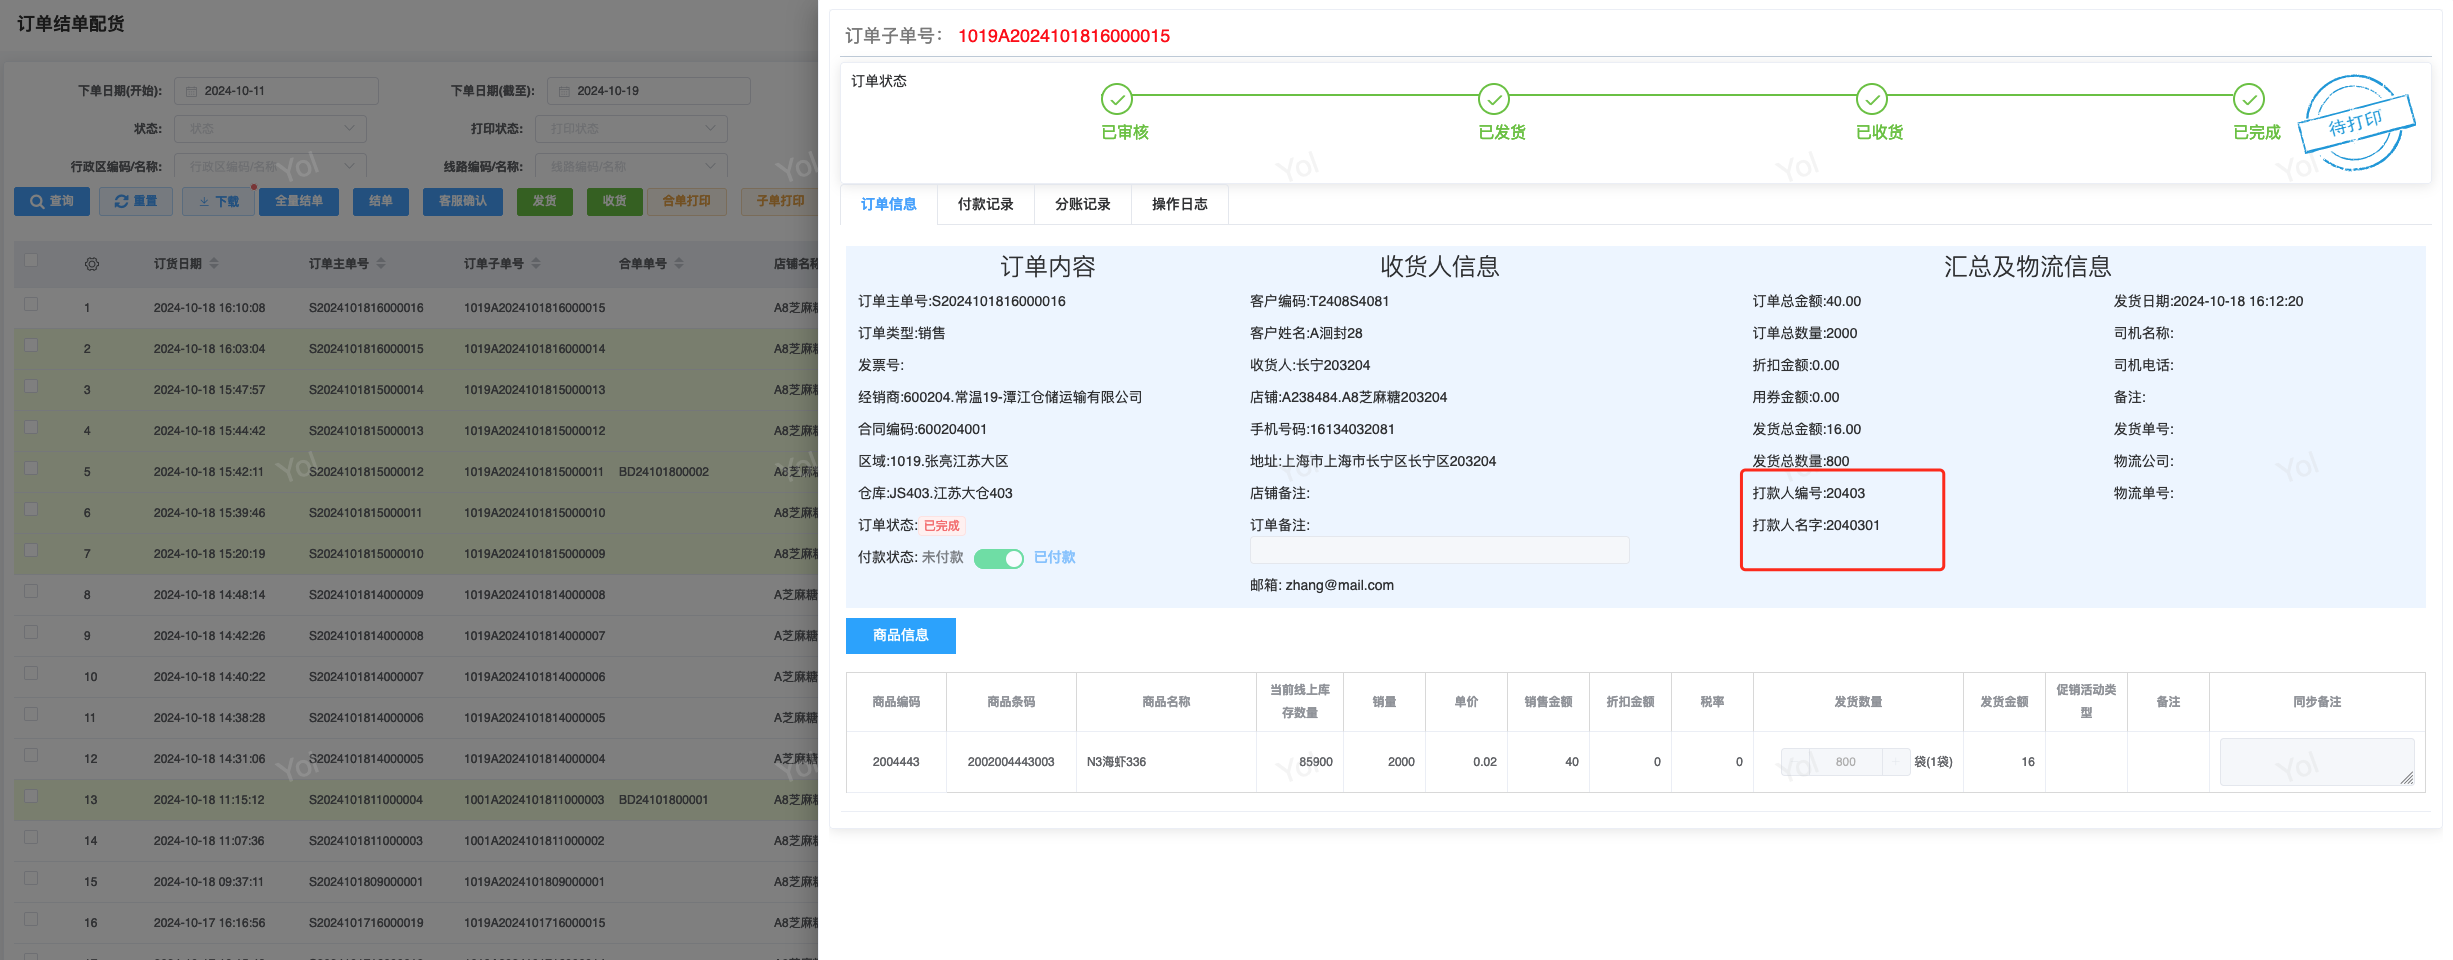Open the 操作日志 tab
The image size is (2453, 960).
tap(1179, 204)
